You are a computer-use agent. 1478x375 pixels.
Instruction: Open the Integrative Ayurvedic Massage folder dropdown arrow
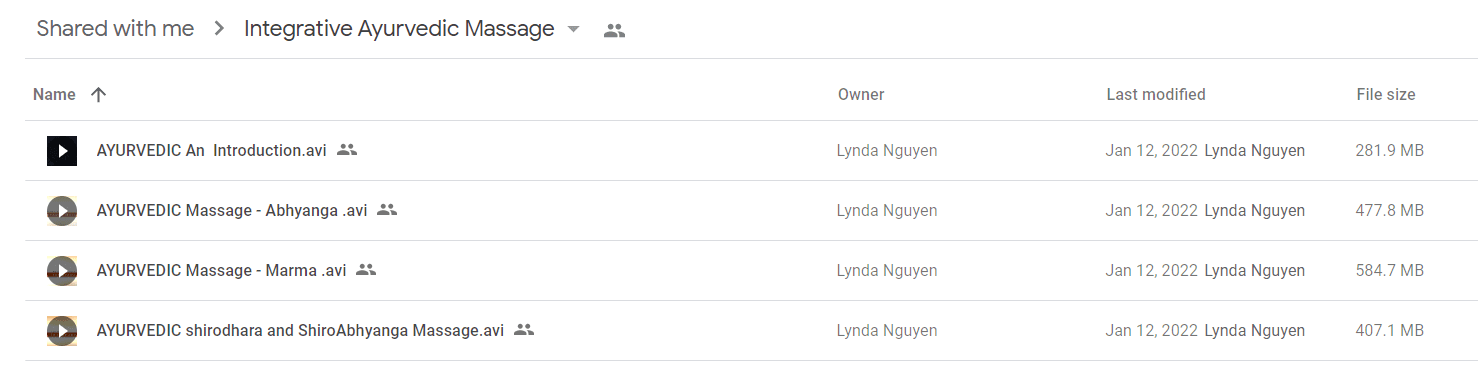573,30
